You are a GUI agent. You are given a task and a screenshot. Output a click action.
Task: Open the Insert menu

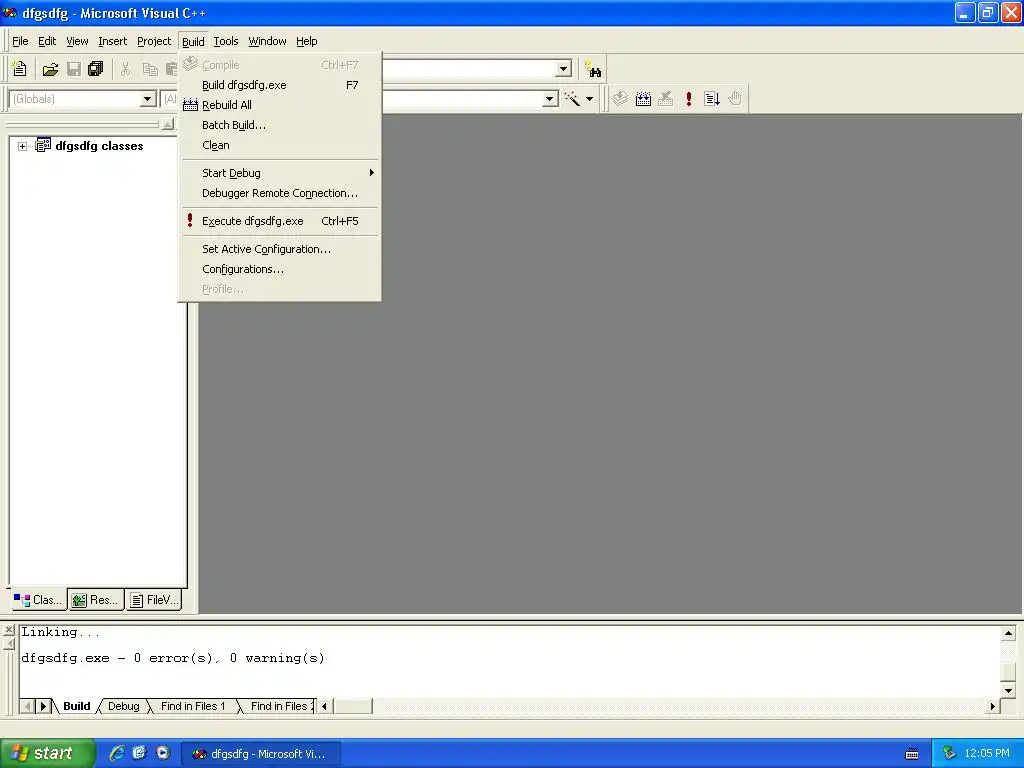tap(112, 41)
